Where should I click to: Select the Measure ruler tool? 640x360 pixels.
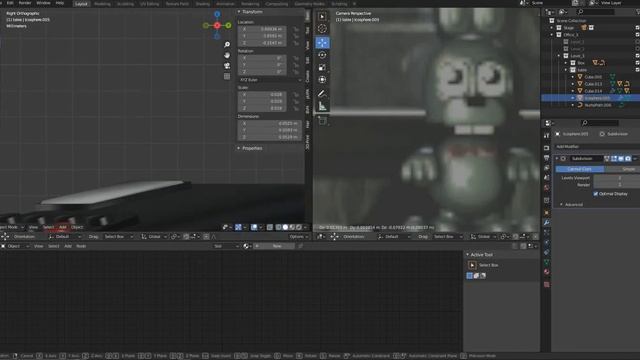[322, 106]
